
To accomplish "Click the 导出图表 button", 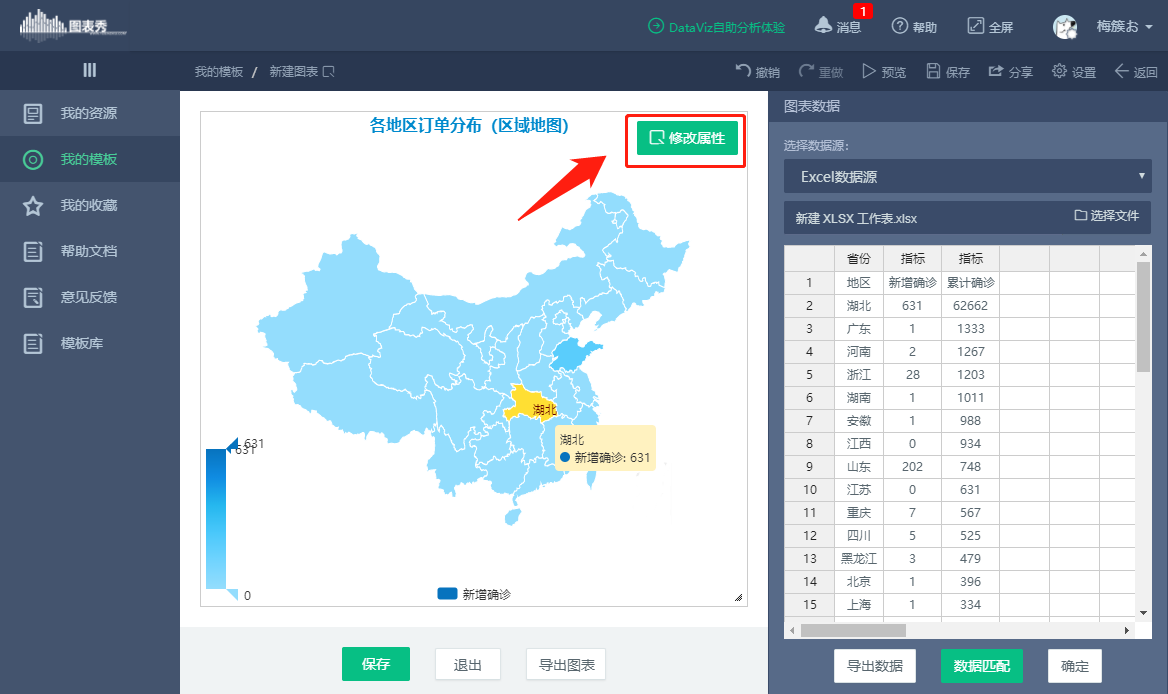I will point(566,665).
